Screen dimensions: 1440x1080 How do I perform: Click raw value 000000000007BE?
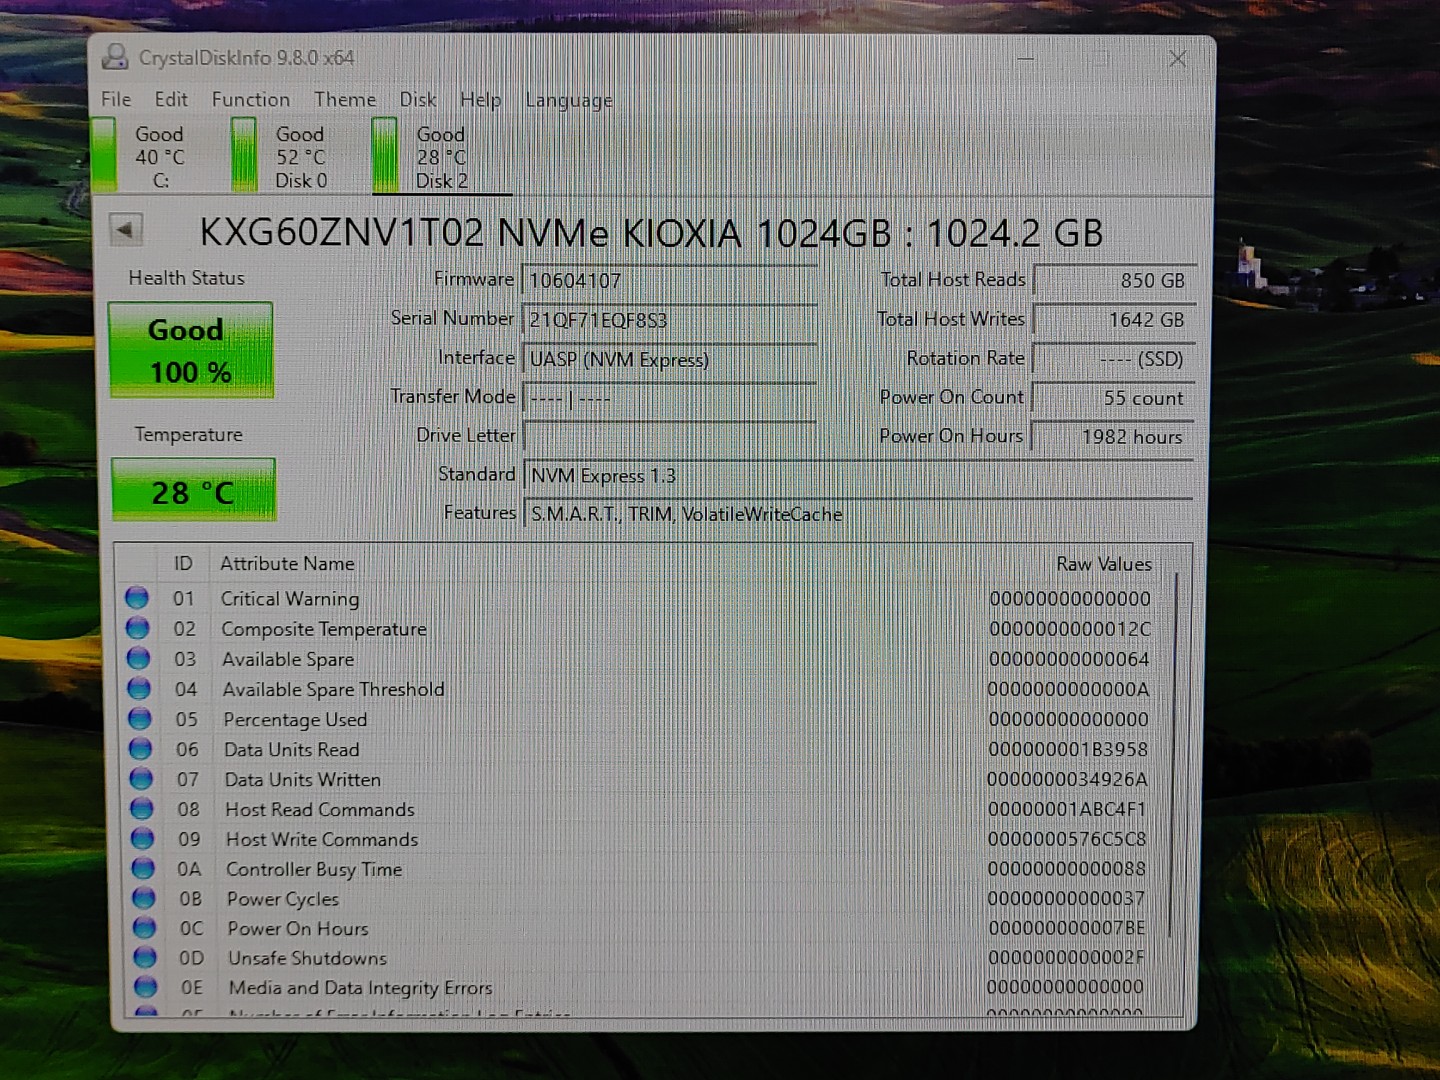tap(1066, 928)
